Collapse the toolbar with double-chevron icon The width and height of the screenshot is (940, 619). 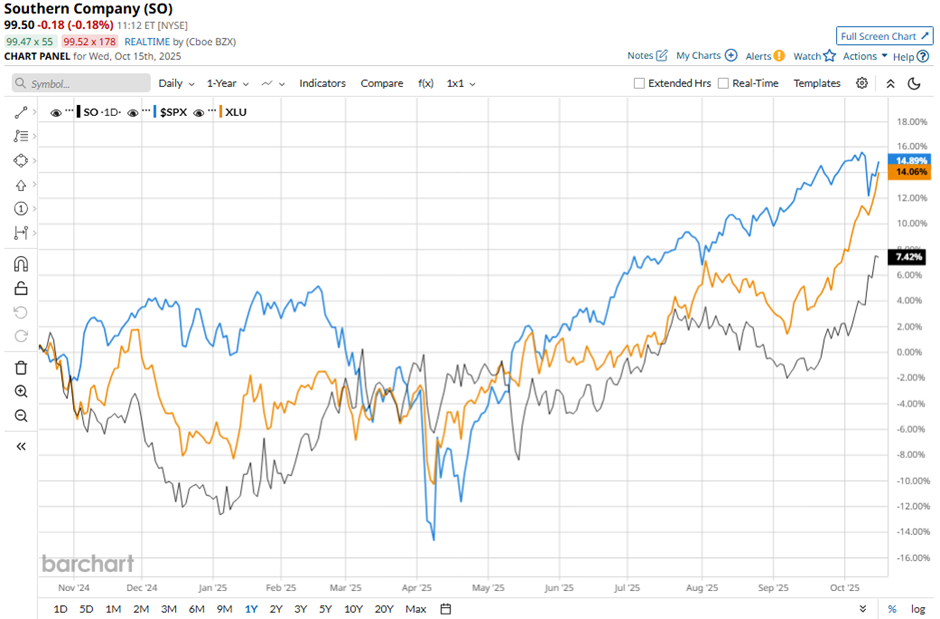pos(890,84)
